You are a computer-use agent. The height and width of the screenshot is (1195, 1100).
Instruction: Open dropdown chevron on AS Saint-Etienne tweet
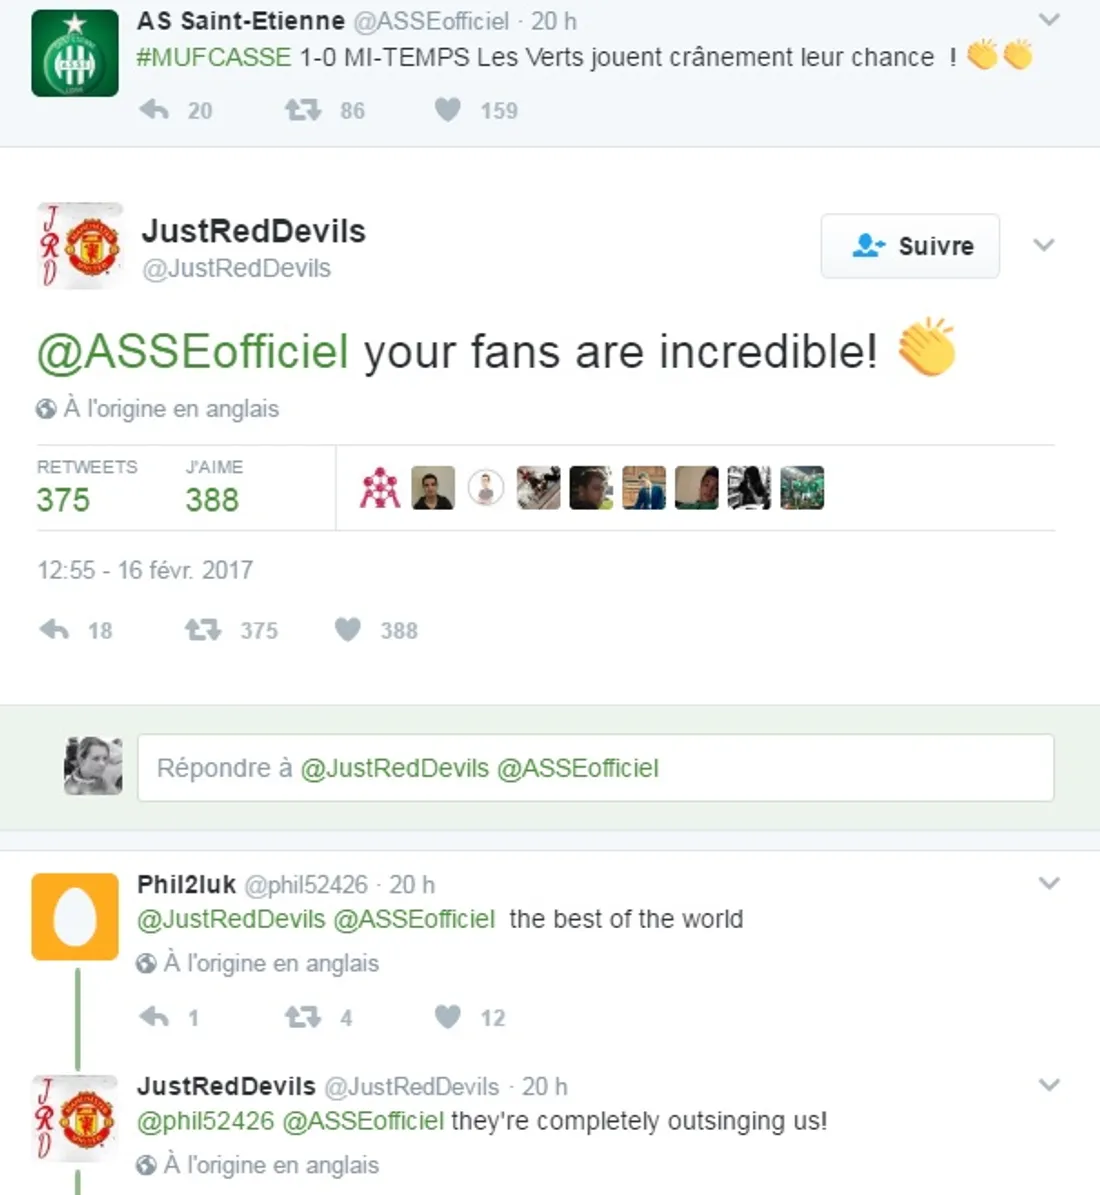[x=1048, y=19]
